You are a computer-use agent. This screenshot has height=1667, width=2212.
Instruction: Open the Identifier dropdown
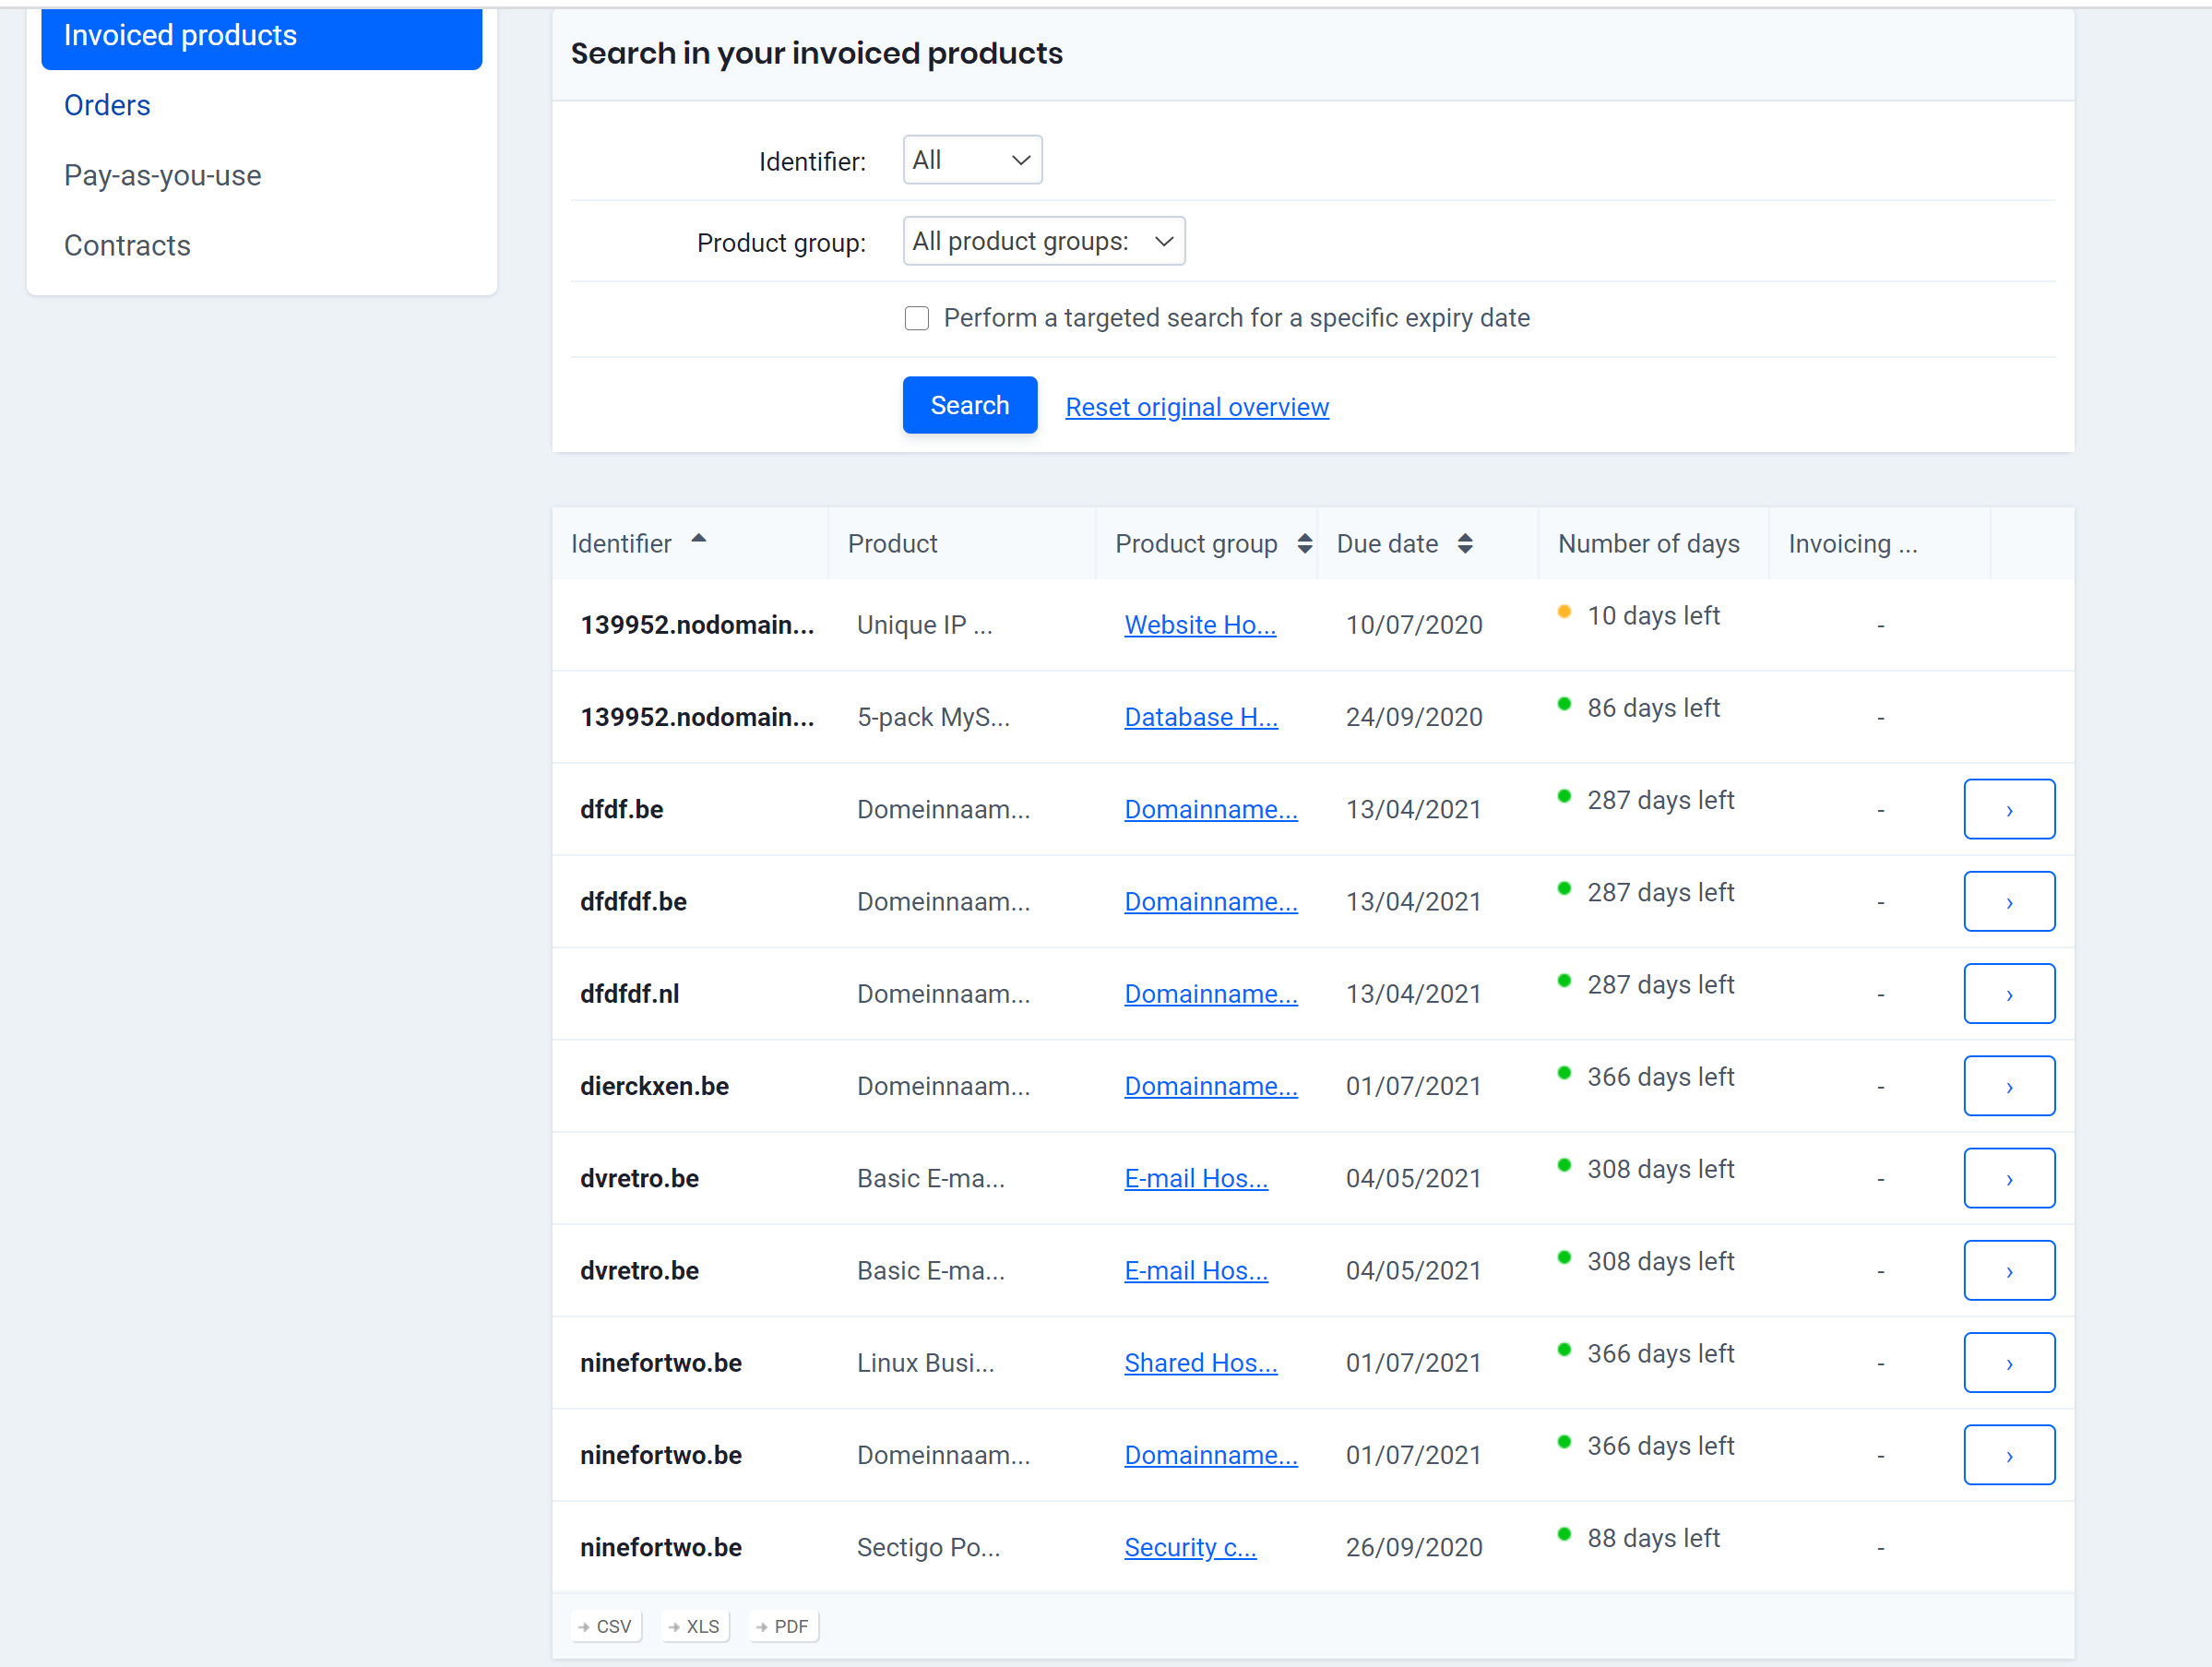(x=971, y=159)
